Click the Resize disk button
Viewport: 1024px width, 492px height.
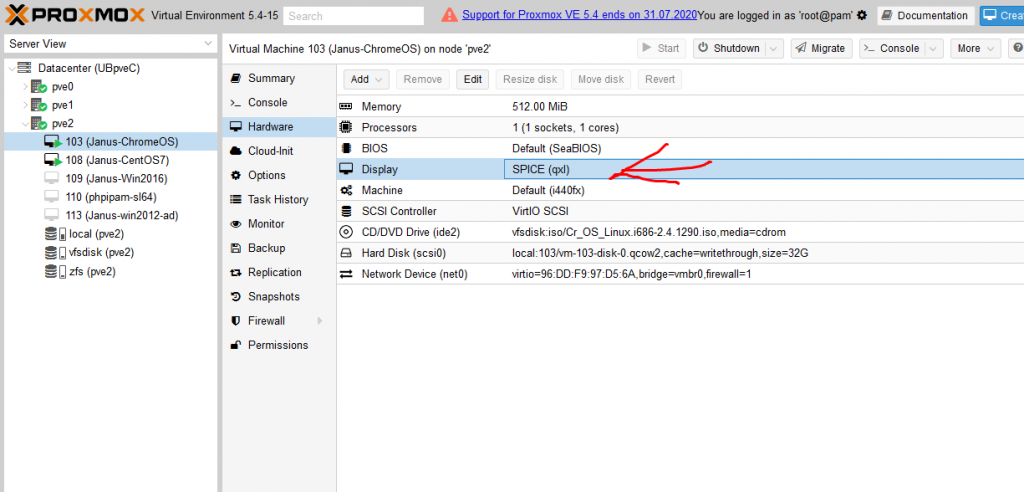[530, 80]
